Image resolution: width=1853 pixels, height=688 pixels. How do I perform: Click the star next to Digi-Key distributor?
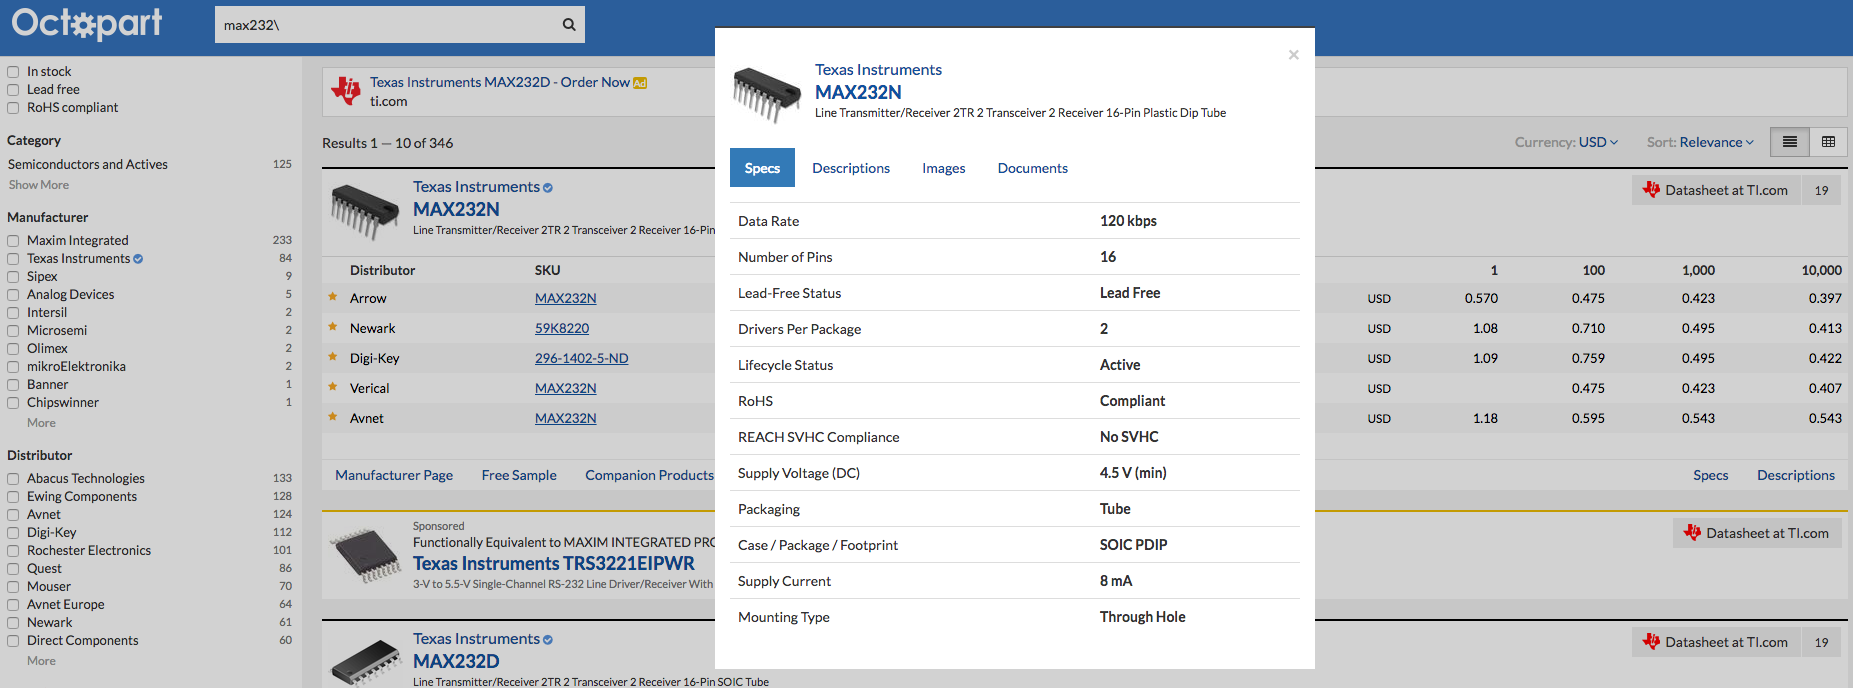[x=333, y=357]
